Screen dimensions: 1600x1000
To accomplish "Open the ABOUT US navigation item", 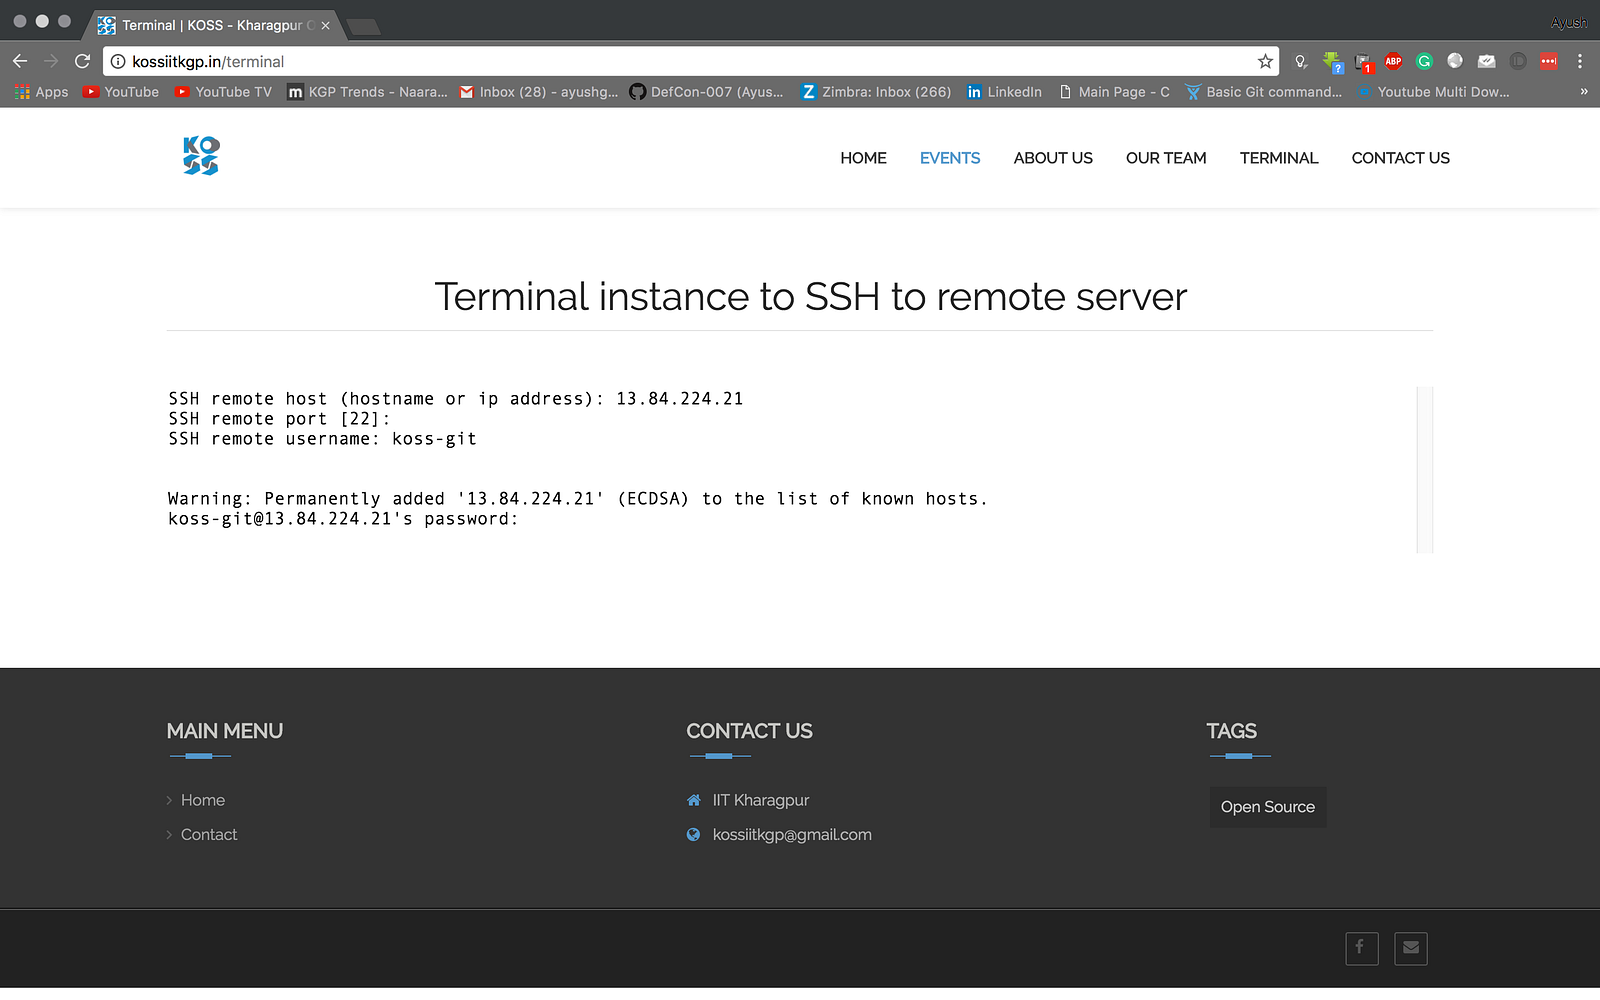I will coord(1053,158).
